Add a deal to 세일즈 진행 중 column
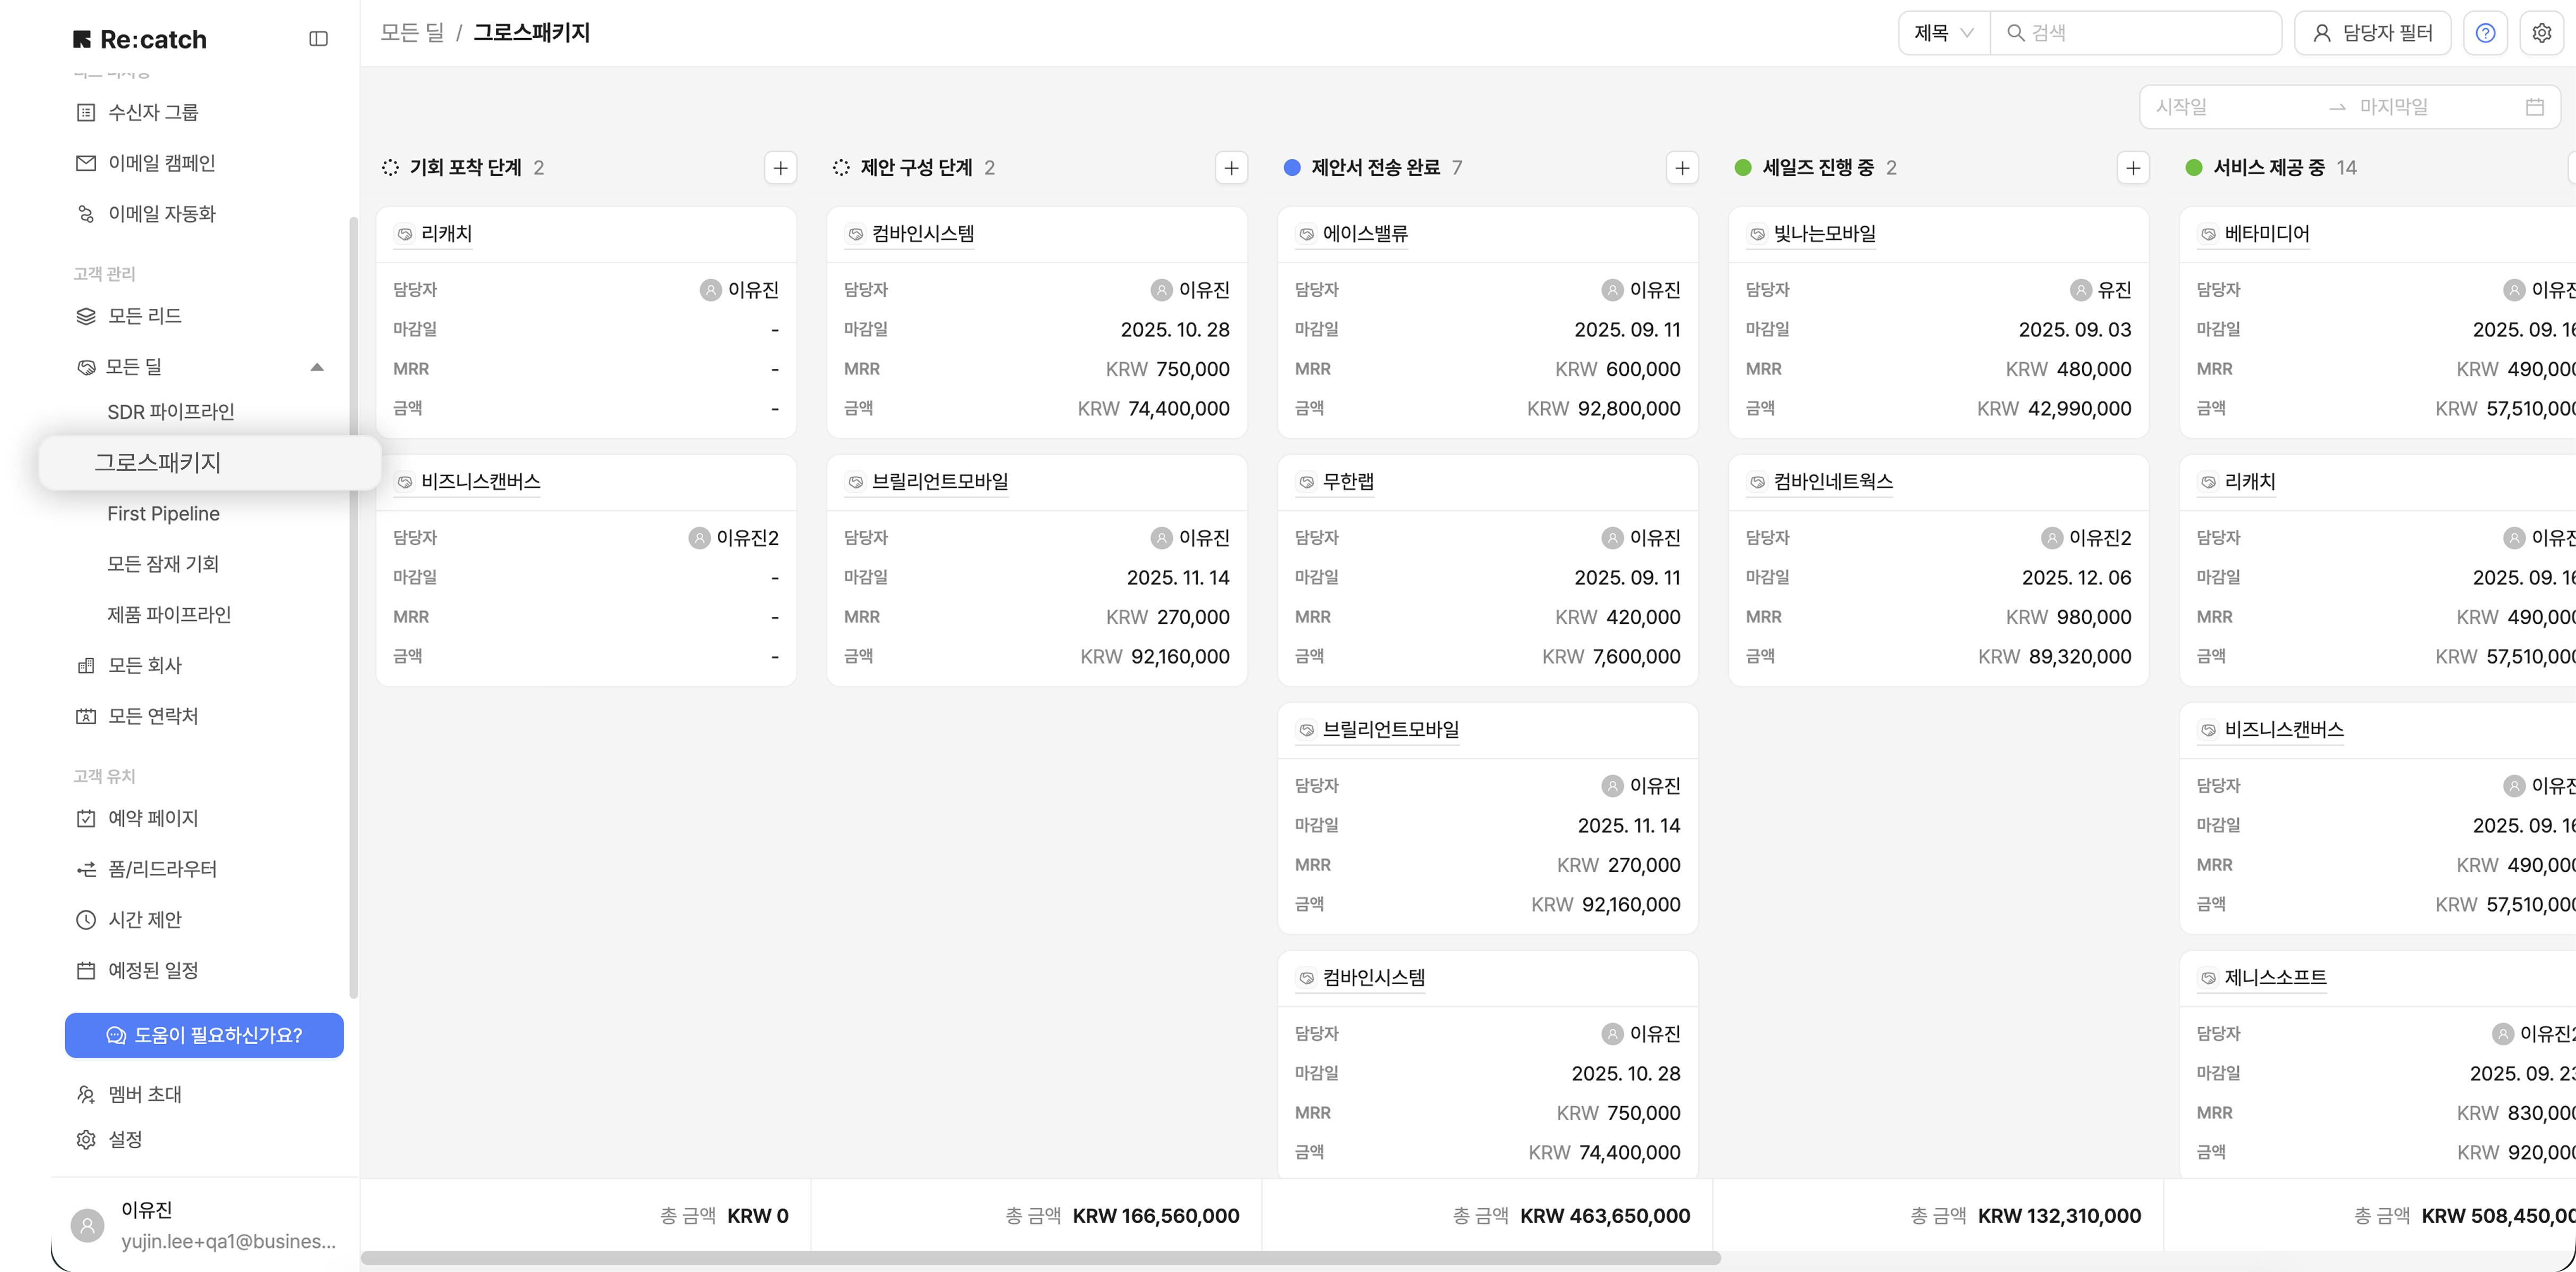Screen dimensions: 2576x1272 tap(2132, 168)
